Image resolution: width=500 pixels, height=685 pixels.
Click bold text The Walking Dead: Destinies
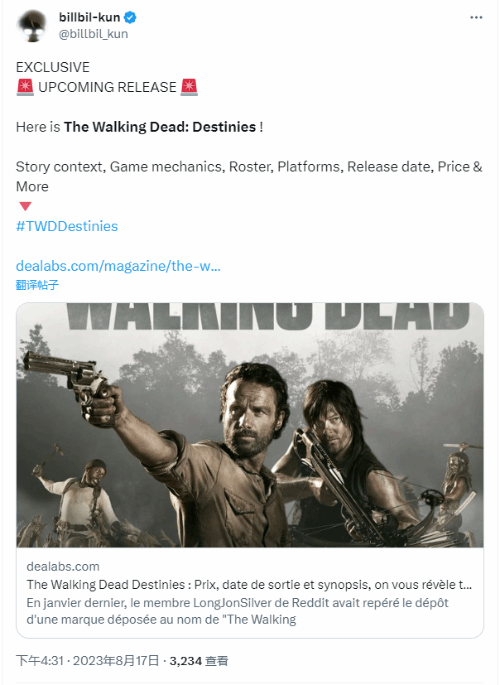(x=160, y=127)
